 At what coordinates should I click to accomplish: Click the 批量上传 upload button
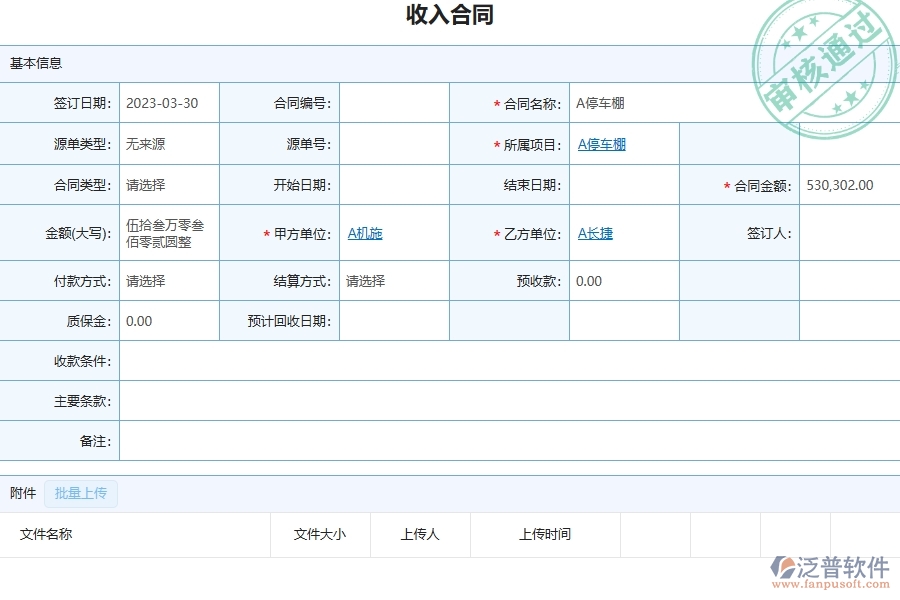tap(81, 493)
